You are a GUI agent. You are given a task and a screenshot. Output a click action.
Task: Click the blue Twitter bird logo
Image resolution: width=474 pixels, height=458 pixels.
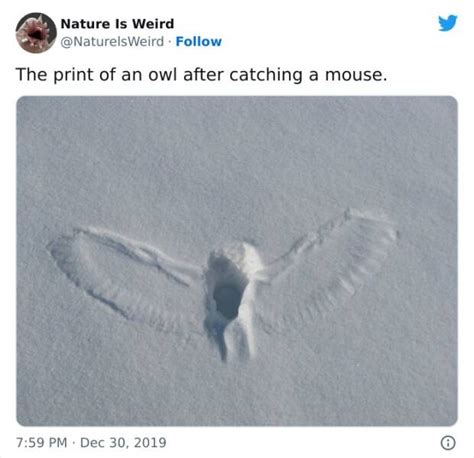point(448,23)
